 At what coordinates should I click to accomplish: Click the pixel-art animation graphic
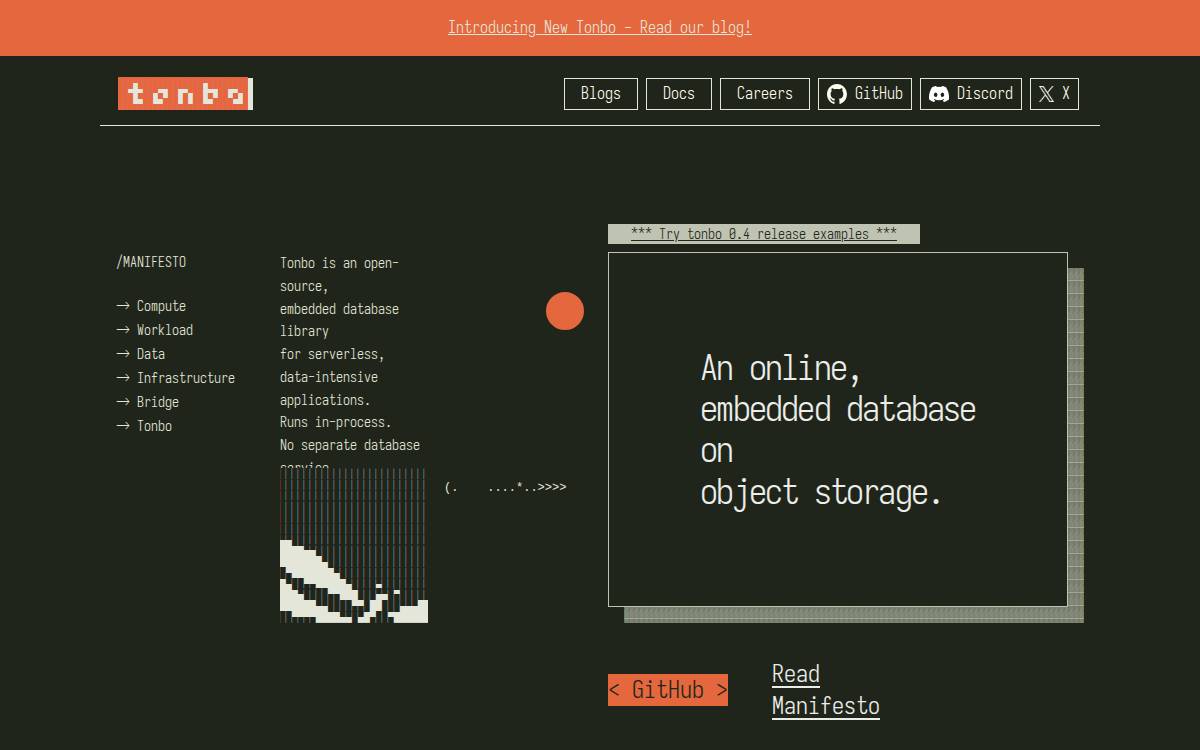[354, 546]
